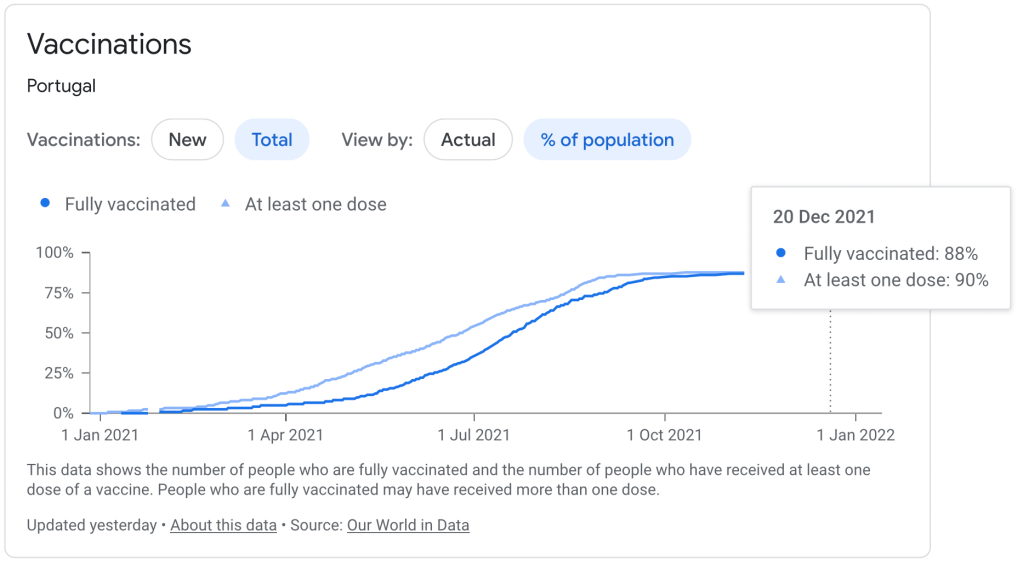Open the About this data link
1023x566 pixels.
[223, 525]
